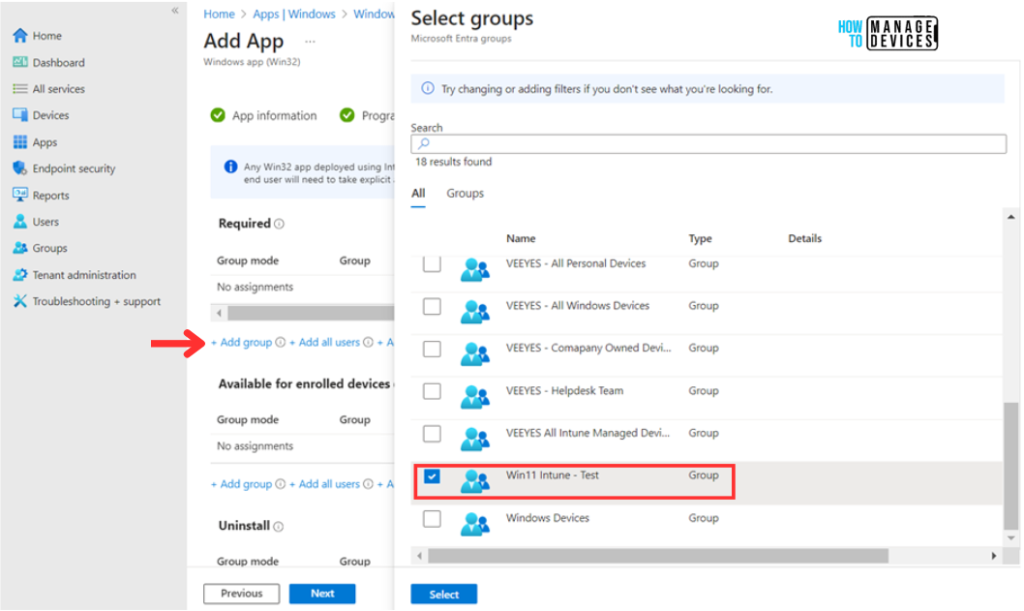Viewport: 1024px width, 611px height.
Task: Click the Type column header
Action: pos(700,238)
